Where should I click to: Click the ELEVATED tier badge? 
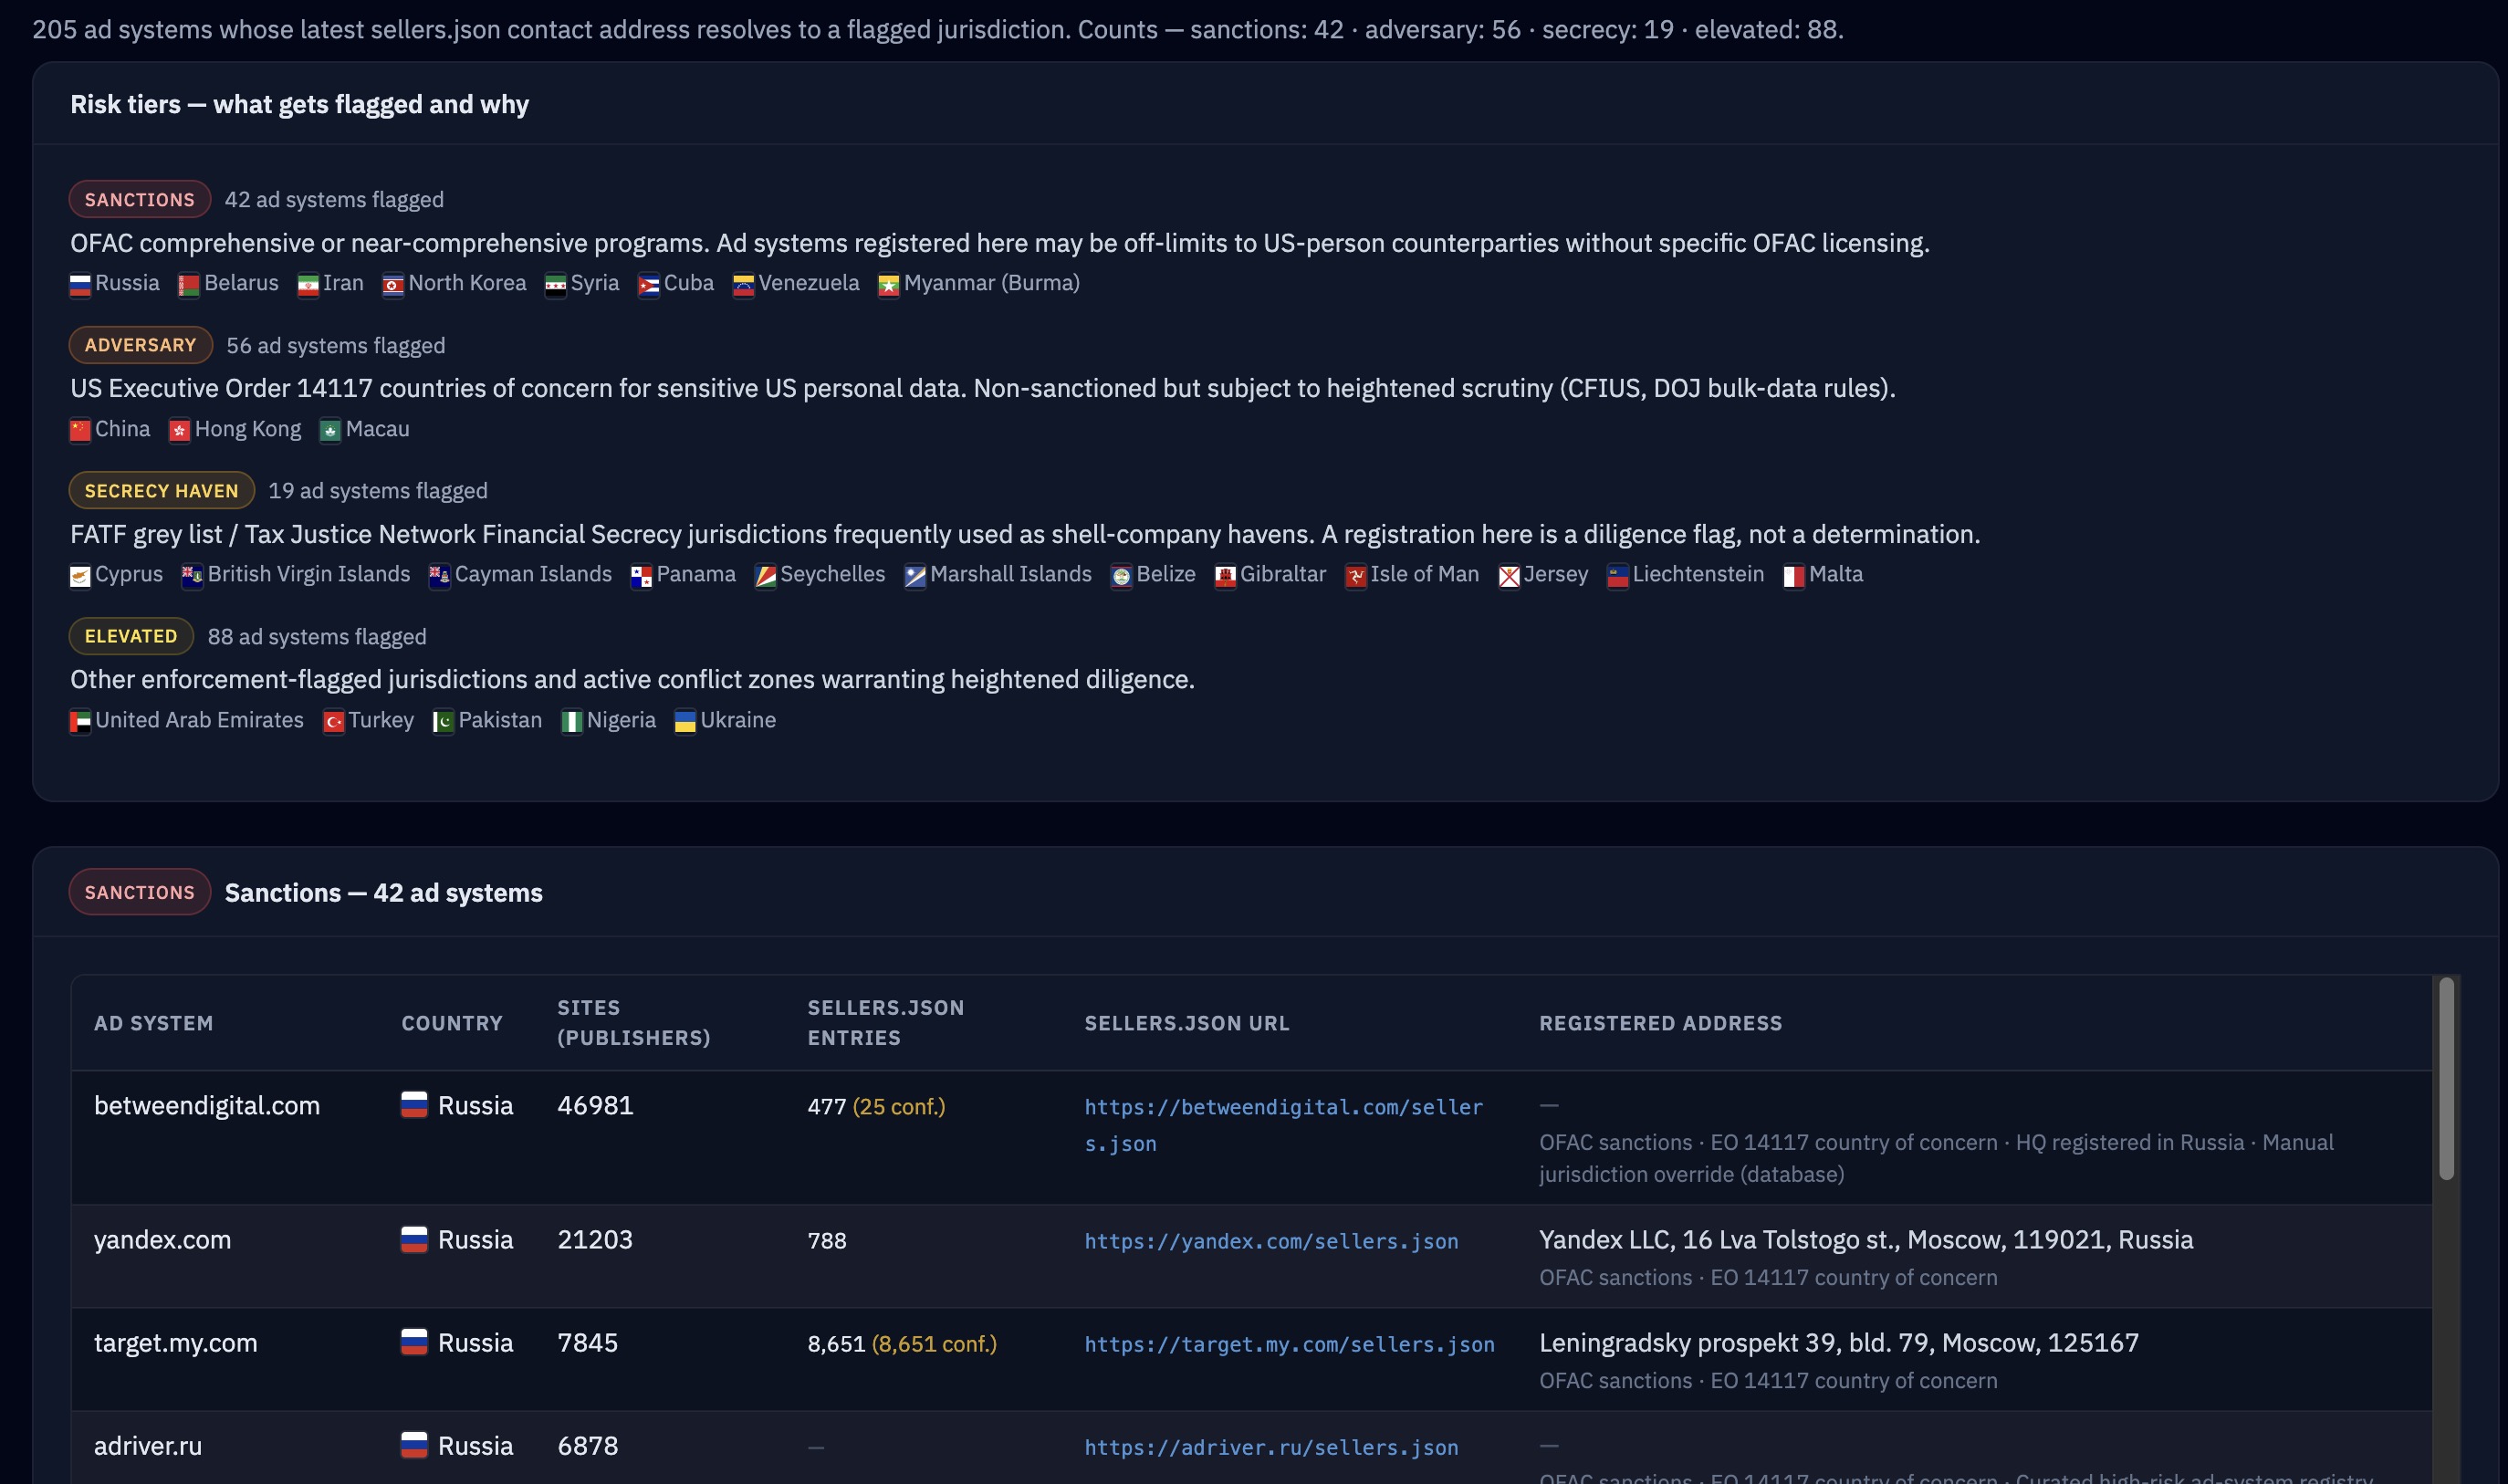coord(131,636)
